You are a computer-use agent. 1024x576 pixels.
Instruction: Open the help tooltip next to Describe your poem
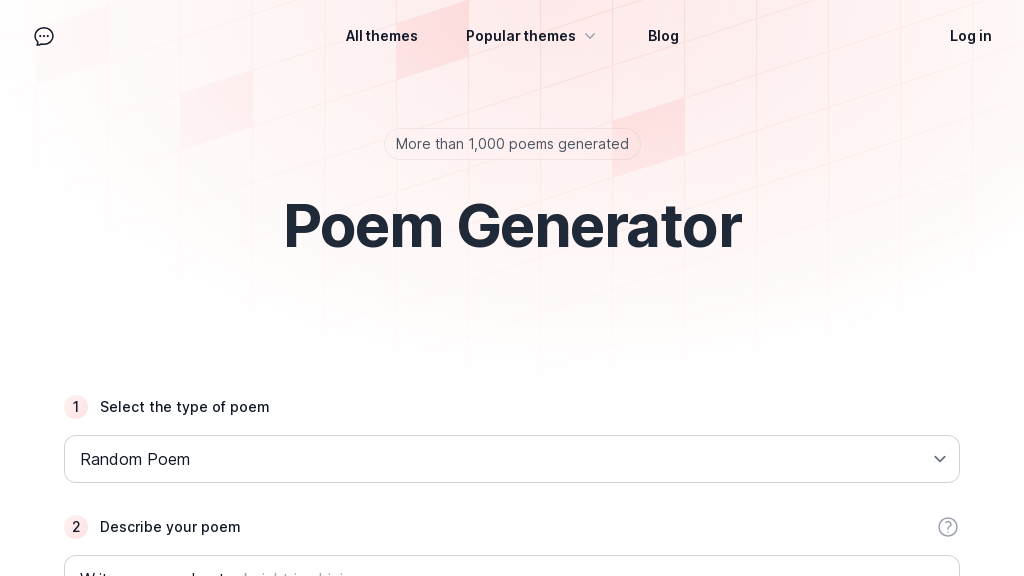[x=948, y=527]
